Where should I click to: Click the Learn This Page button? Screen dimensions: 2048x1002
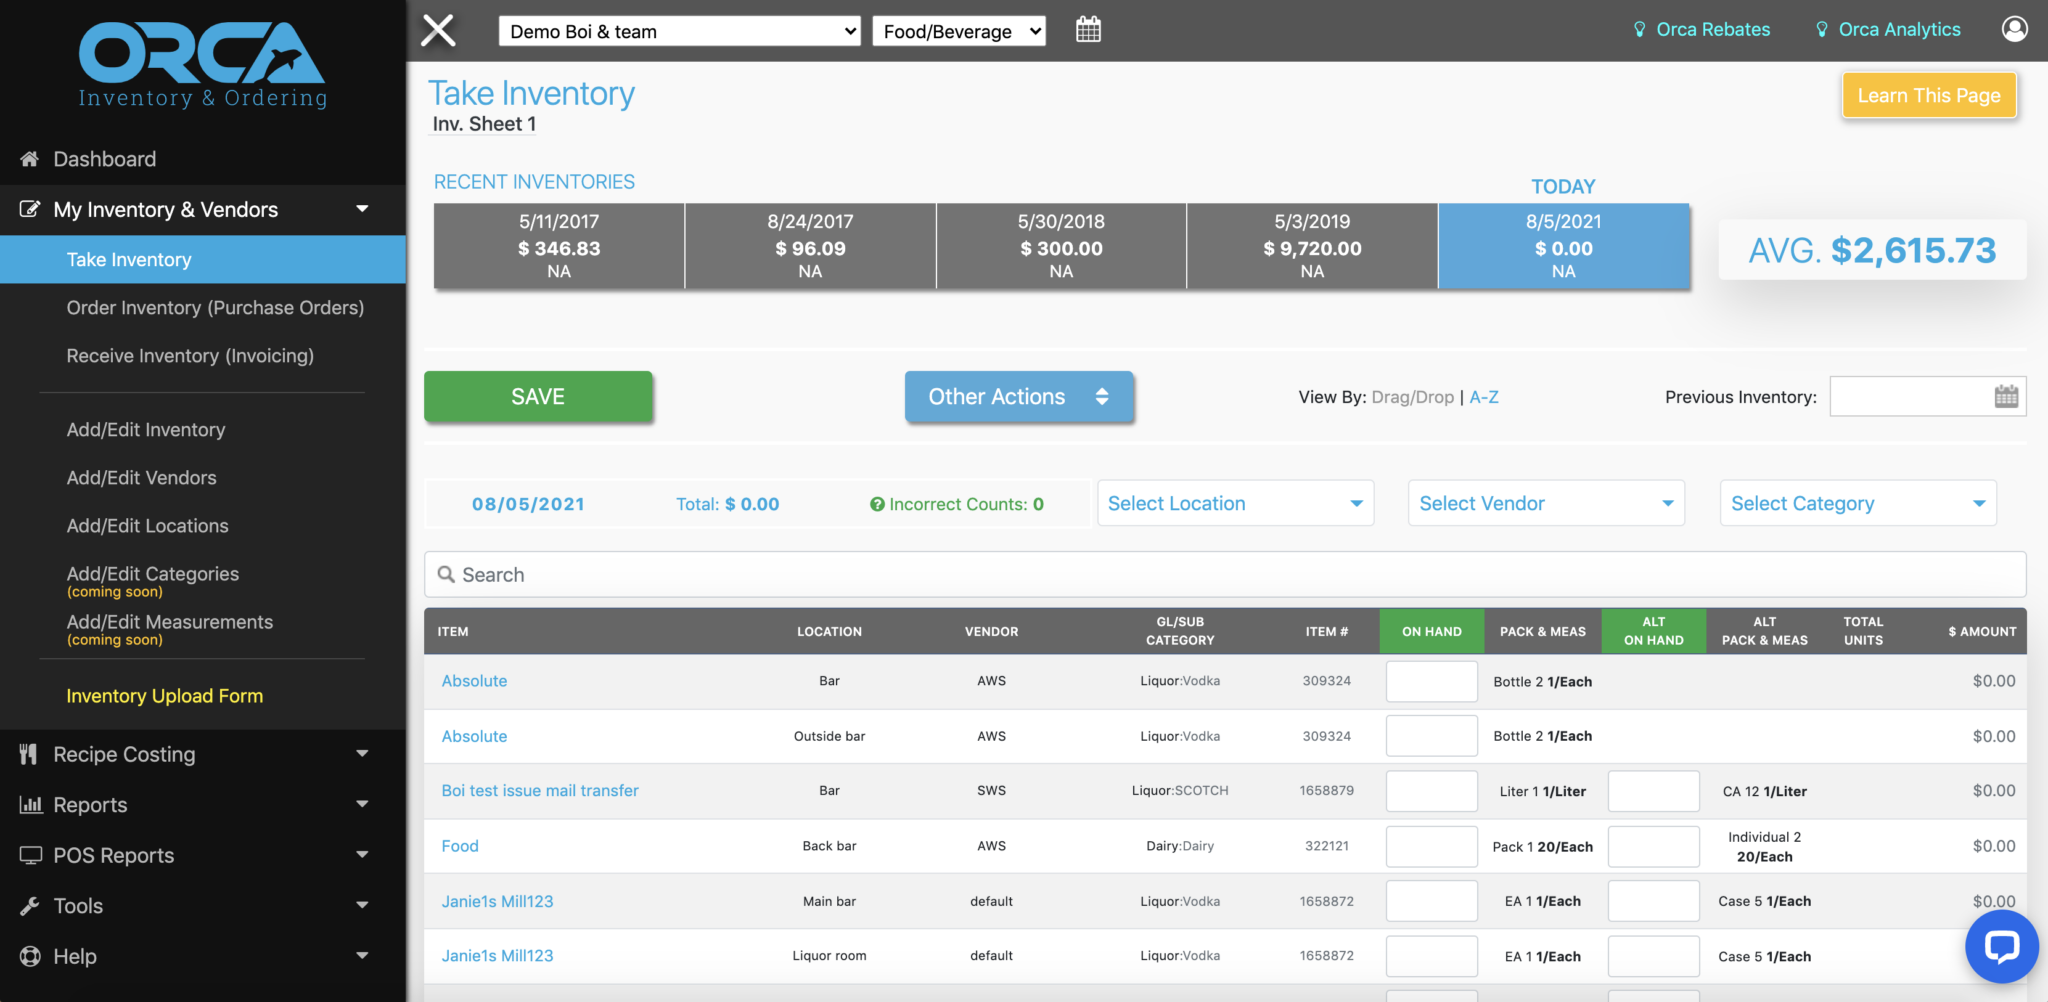click(1928, 96)
